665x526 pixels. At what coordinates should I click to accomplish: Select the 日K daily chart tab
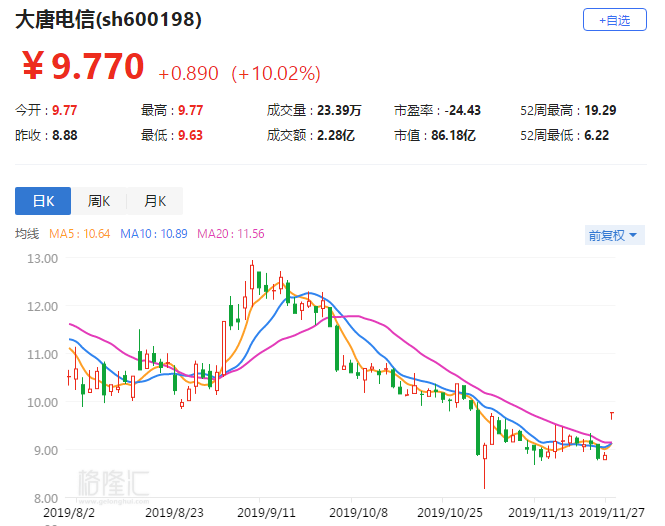pyautogui.click(x=43, y=201)
